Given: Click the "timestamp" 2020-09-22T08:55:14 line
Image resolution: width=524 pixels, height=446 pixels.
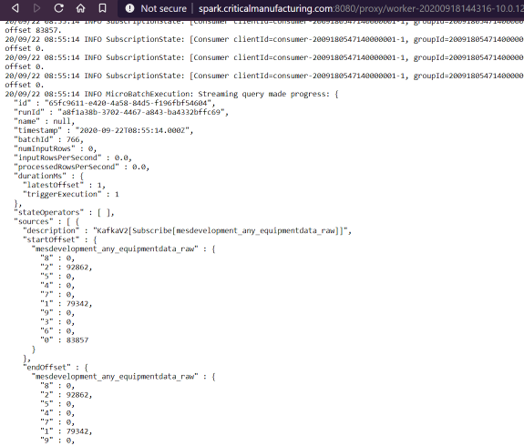Looking at the screenshot, I should tap(103, 130).
